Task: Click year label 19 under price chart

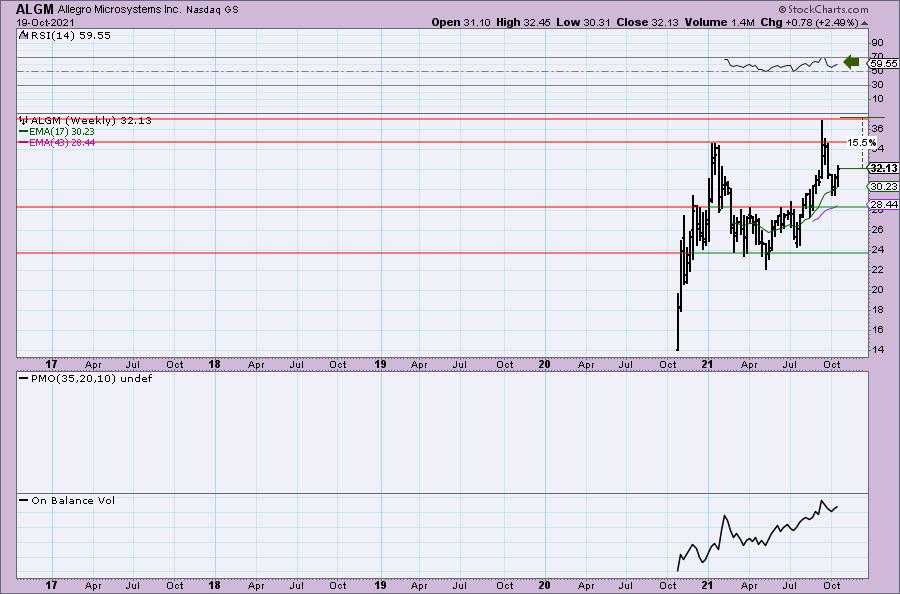Action: pos(379,364)
